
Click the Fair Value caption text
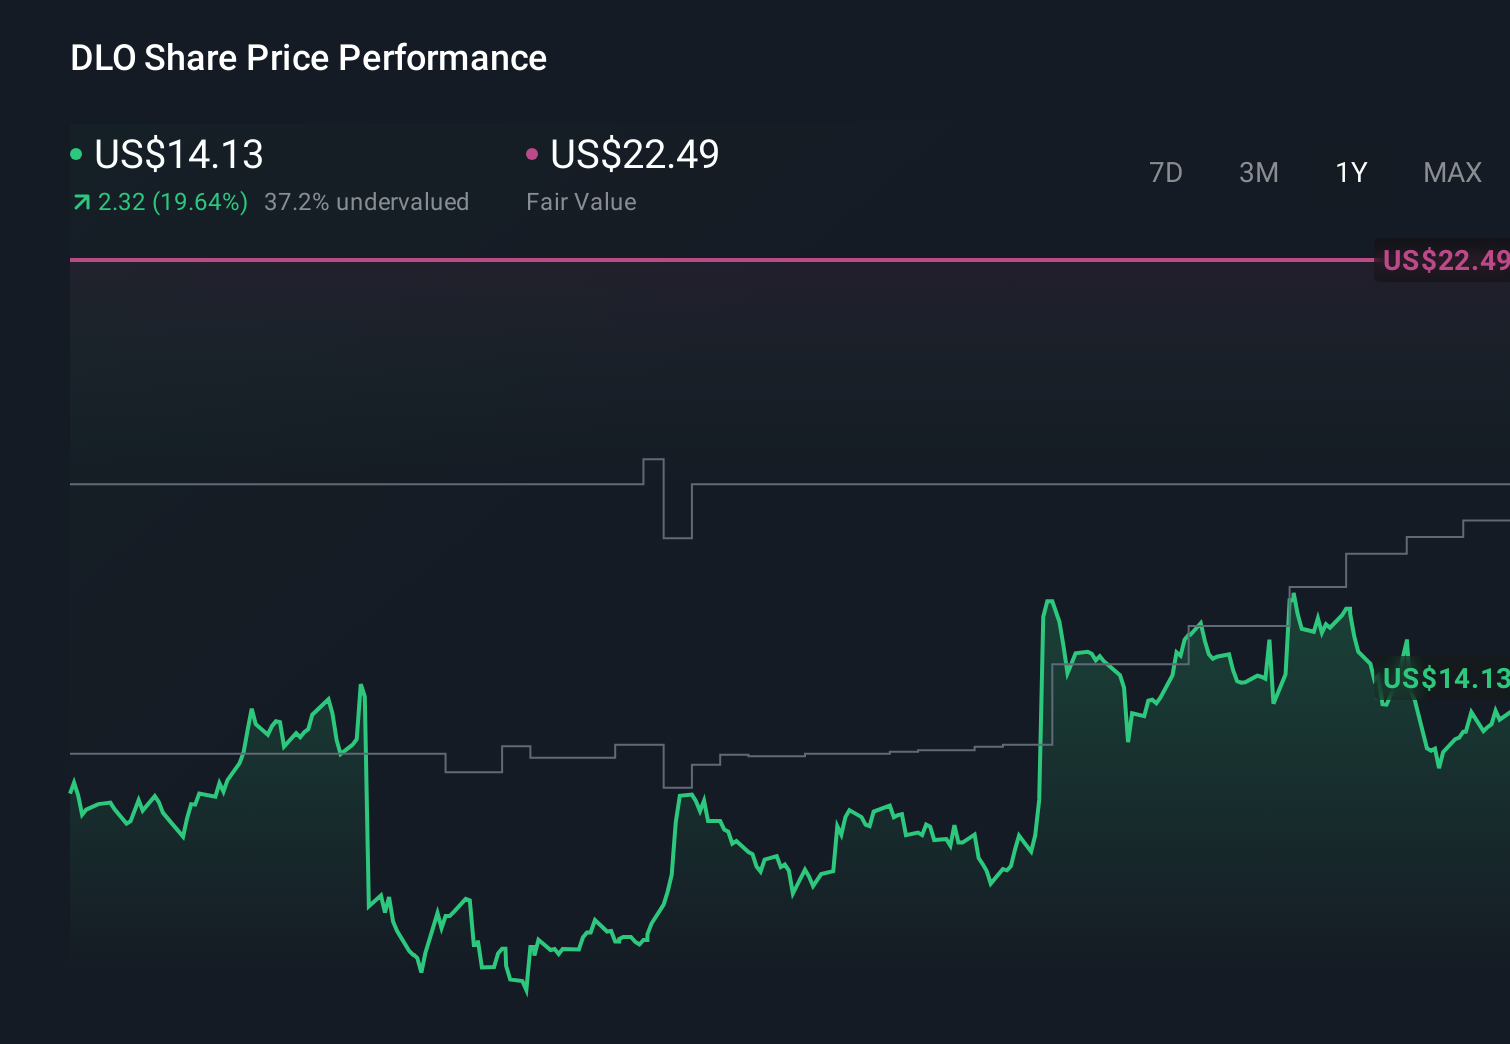(x=581, y=202)
